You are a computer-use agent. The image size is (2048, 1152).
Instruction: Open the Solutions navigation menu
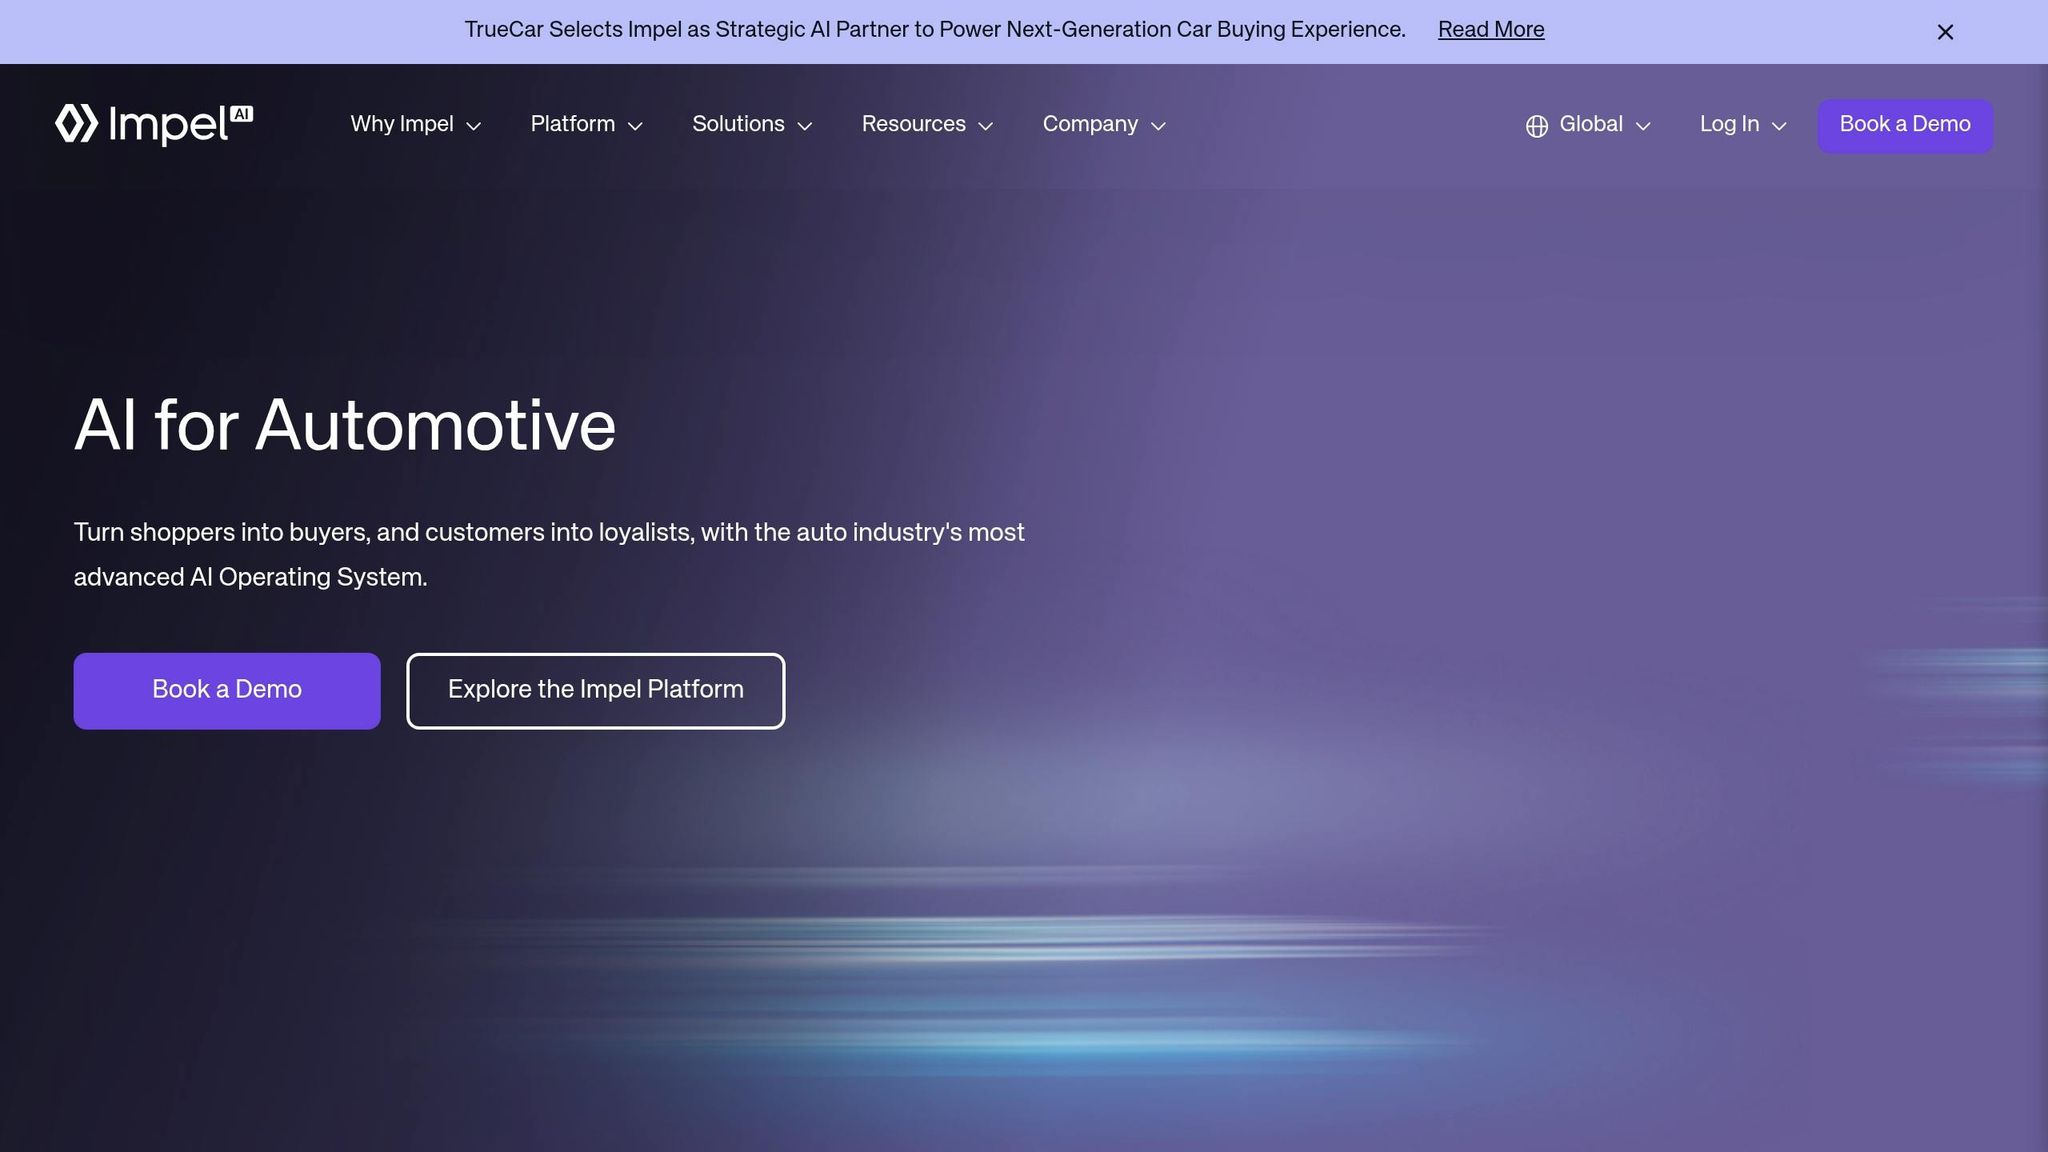(x=752, y=125)
